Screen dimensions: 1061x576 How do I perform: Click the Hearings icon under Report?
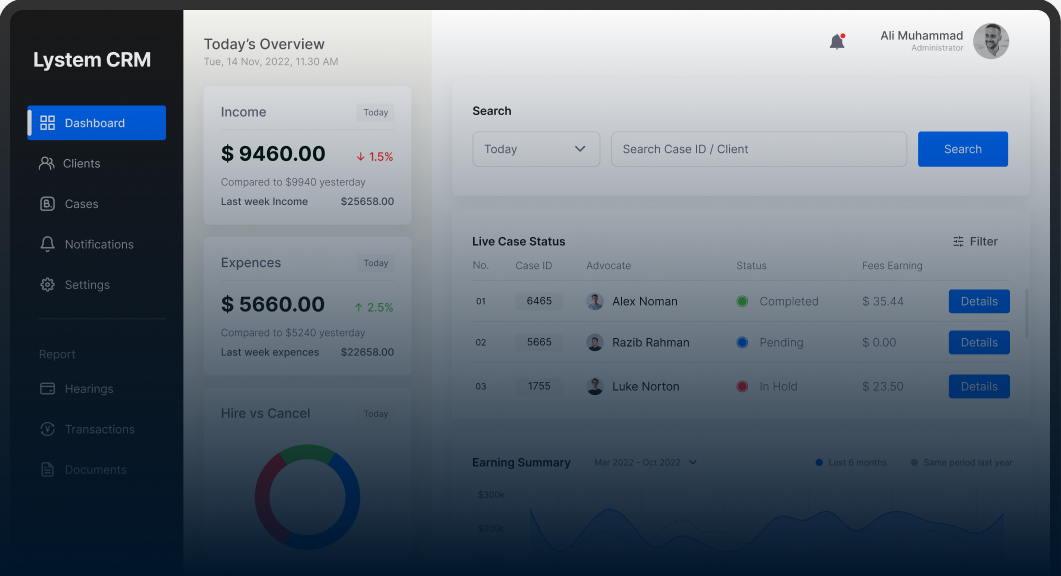[x=47, y=389]
